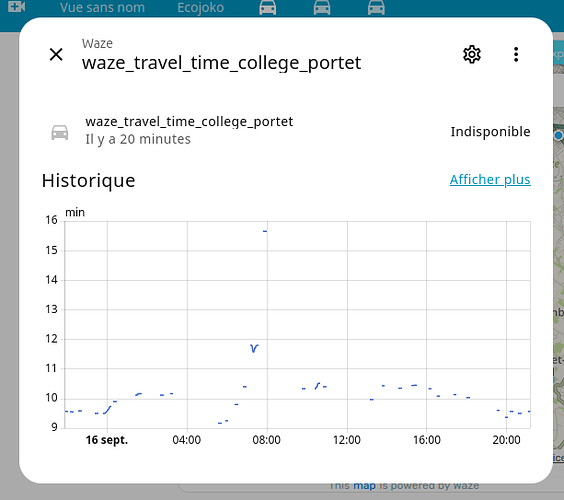
Task: Open the three-dot overflow menu
Action: (516, 55)
